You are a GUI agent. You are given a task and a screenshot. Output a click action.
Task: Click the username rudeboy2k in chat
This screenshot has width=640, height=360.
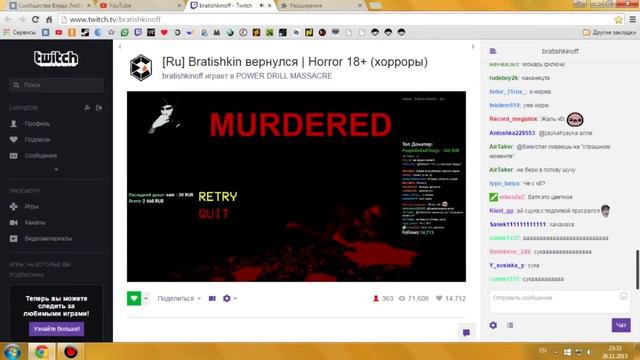pos(504,78)
